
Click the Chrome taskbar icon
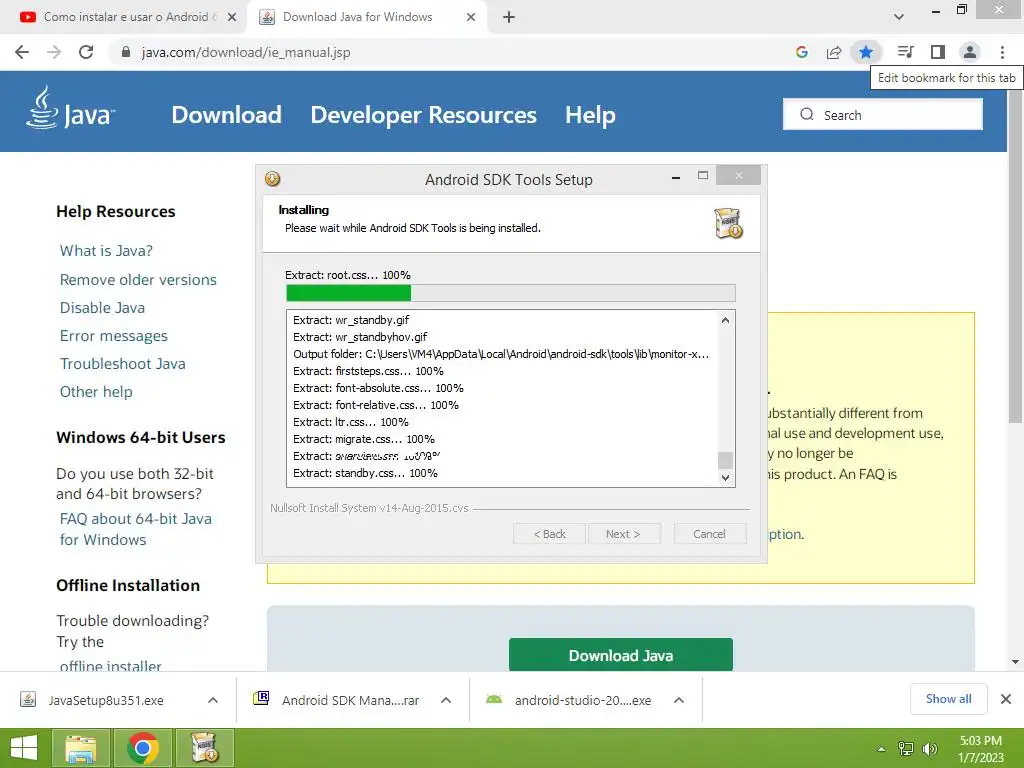point(143,748)
